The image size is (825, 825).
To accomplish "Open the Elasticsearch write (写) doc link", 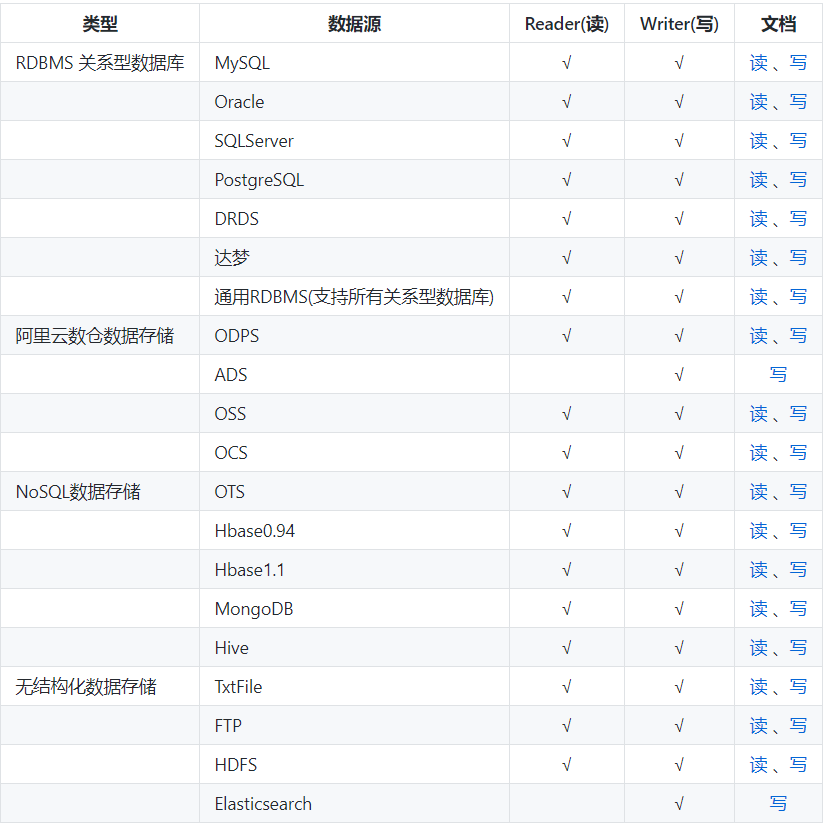I will (x=778, y=803).
